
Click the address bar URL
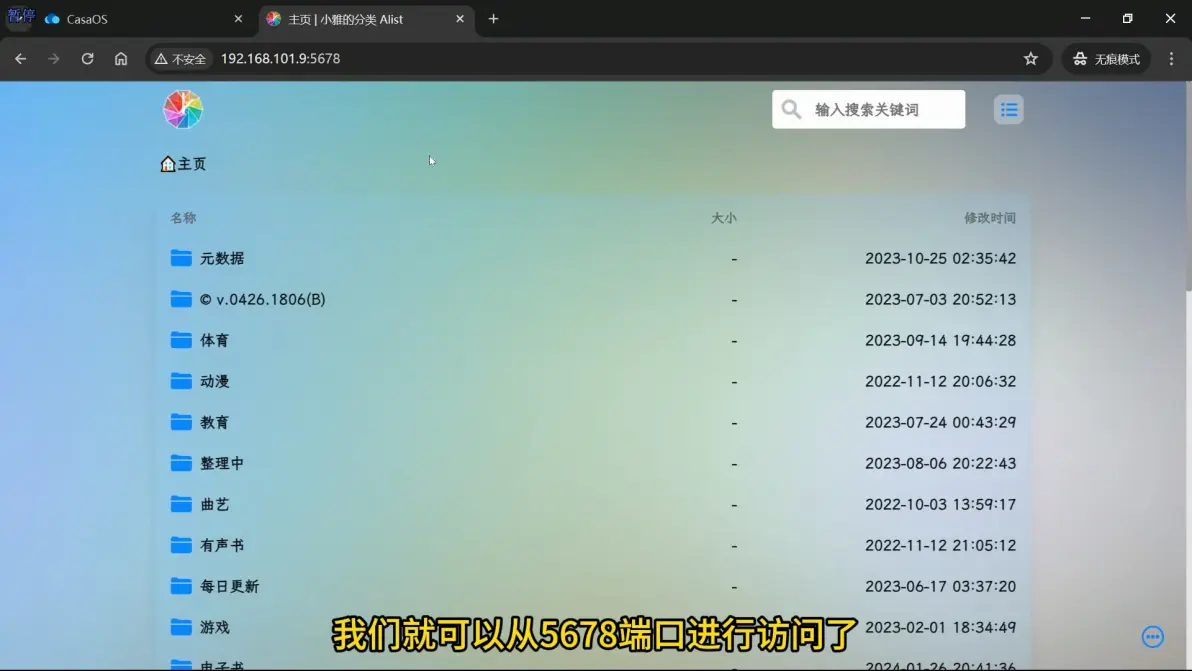[x=280, y=59]
